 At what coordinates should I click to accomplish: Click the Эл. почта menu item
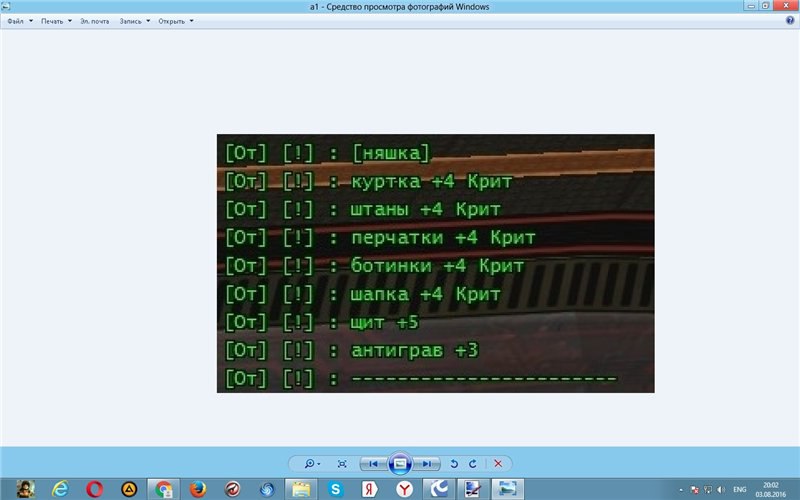[x=95, y=21]
